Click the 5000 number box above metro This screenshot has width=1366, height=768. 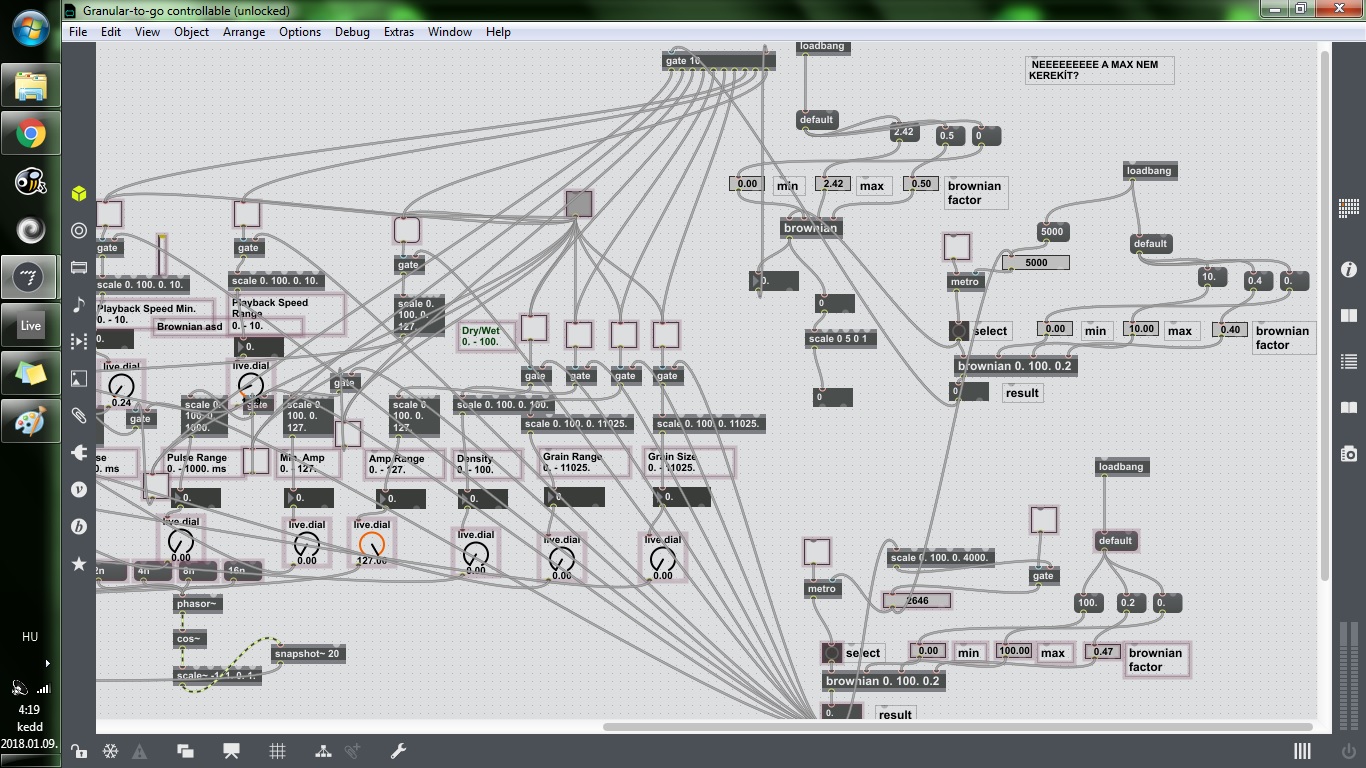1035,263
